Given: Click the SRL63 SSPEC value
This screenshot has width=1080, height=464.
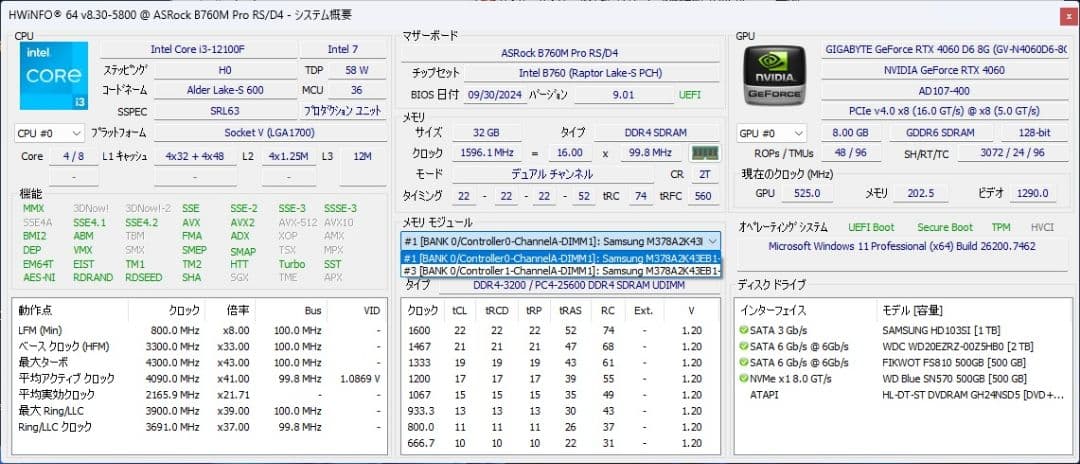Looking at the screenshot, I should point(225,110).
